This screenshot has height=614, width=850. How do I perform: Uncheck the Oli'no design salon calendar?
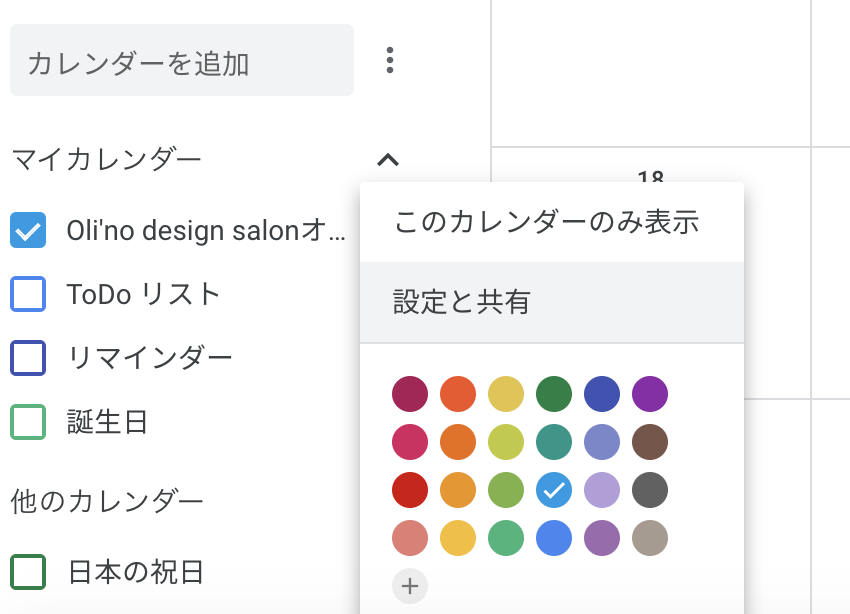coord(28,230)
